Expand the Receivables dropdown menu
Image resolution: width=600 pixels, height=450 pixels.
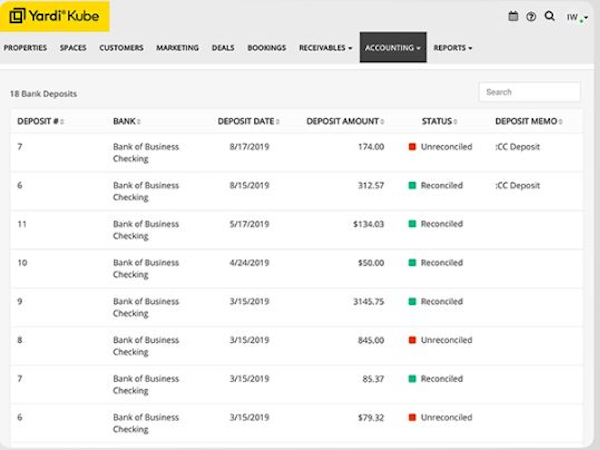tap(325, 48)
